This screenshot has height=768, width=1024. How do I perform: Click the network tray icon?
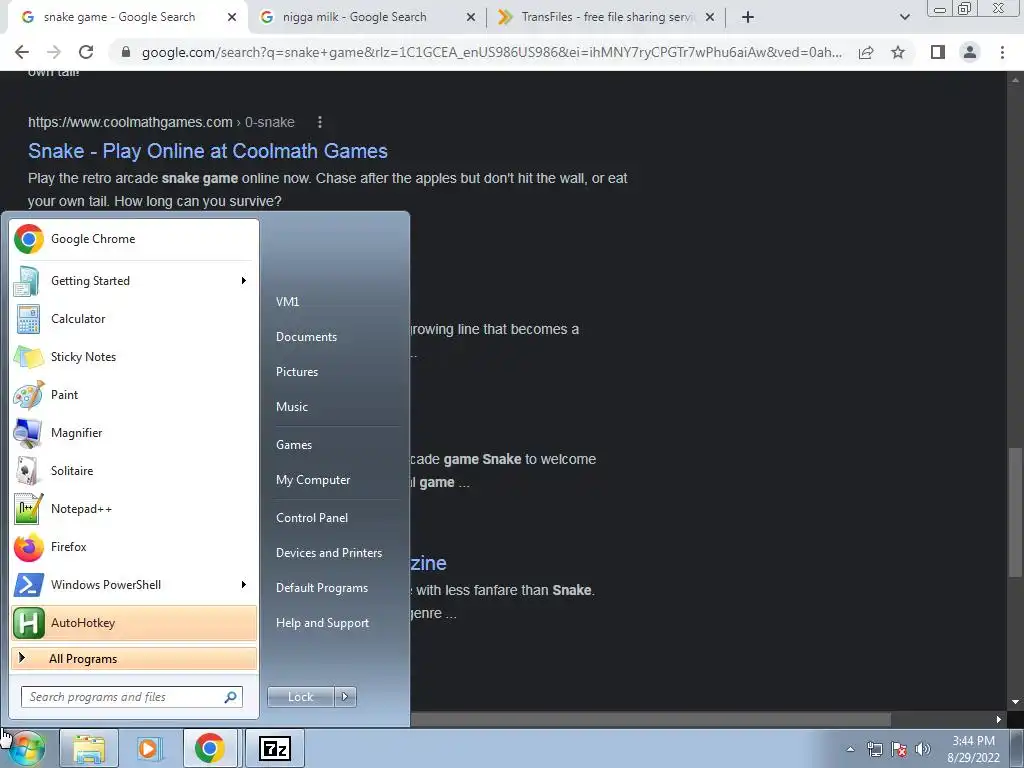coord(874,749)
